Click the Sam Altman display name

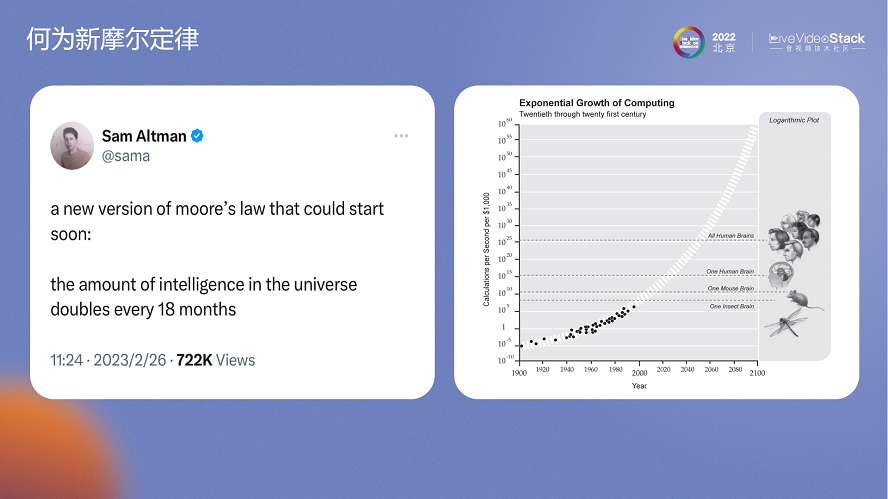(x=144, y=135)
